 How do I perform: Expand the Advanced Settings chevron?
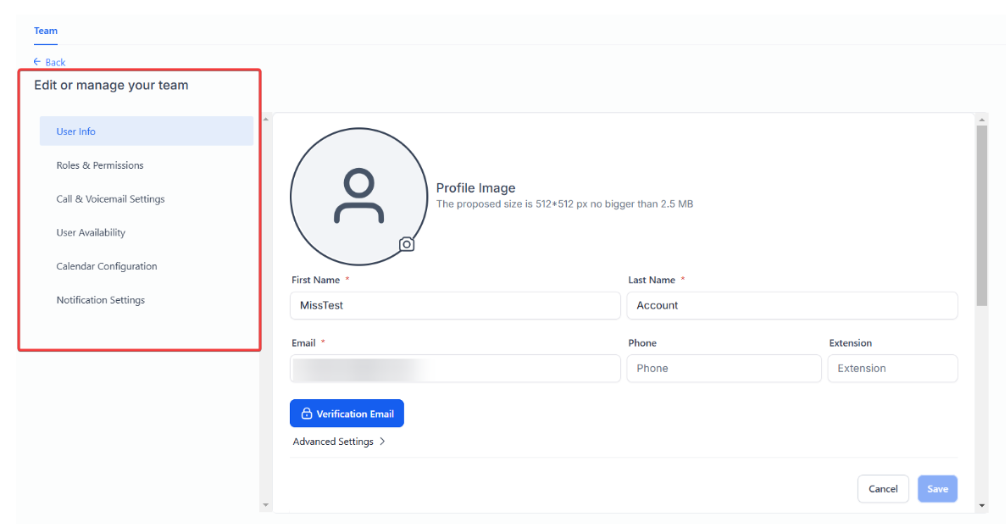pyautogui.click(x=383, y=441)
